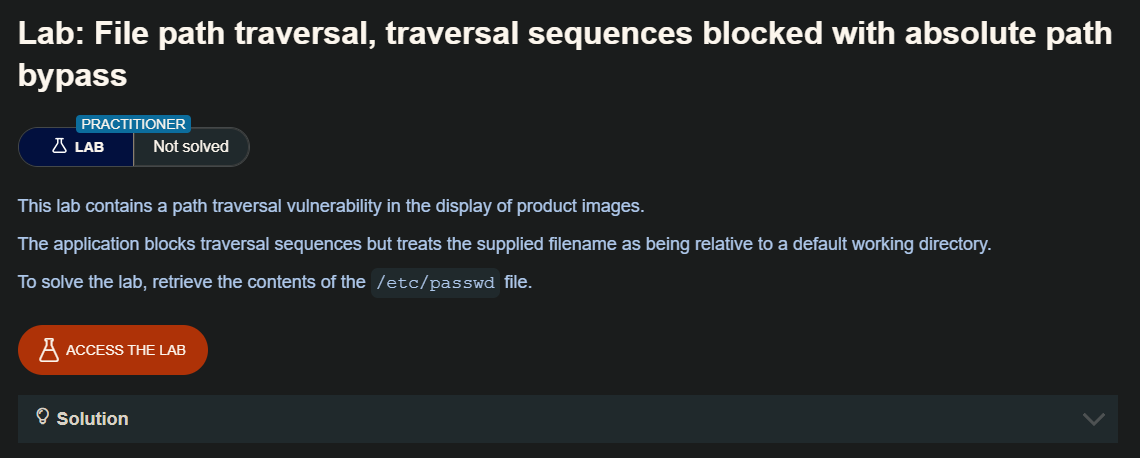Click the word bypass in the title
The height and width of the screenshot is (458, 1140).
coord(72,74)
